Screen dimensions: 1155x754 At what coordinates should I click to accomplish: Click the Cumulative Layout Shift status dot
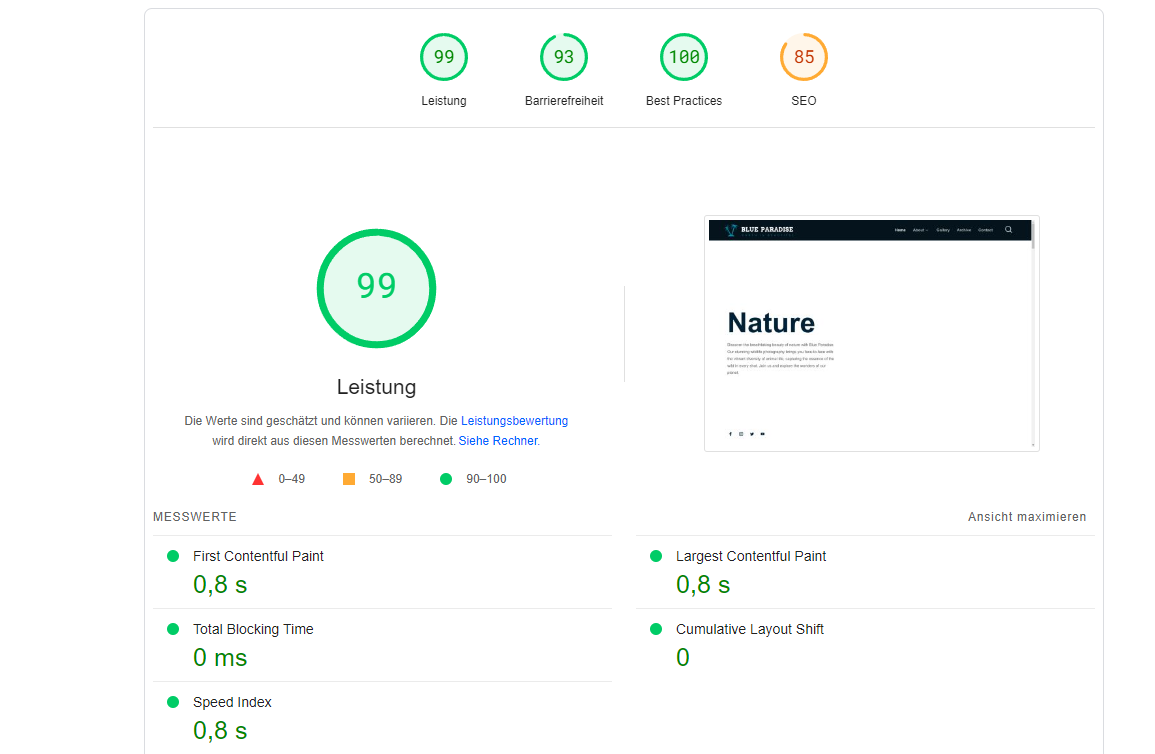[x=656, y=629]
